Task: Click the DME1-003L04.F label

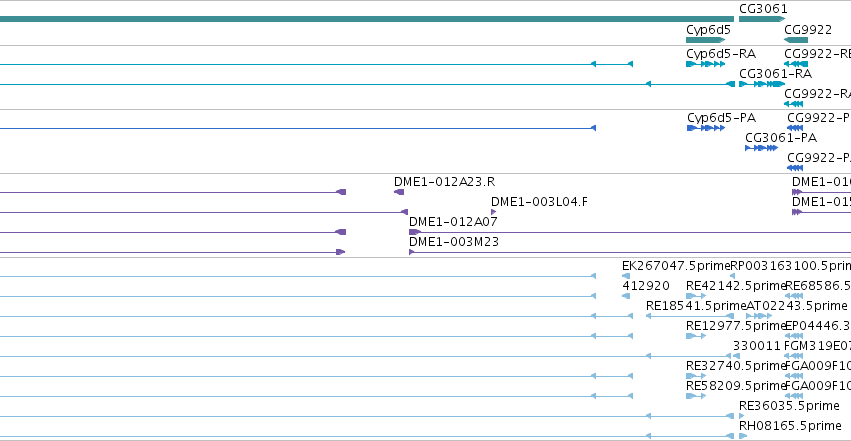Action: 539,202
